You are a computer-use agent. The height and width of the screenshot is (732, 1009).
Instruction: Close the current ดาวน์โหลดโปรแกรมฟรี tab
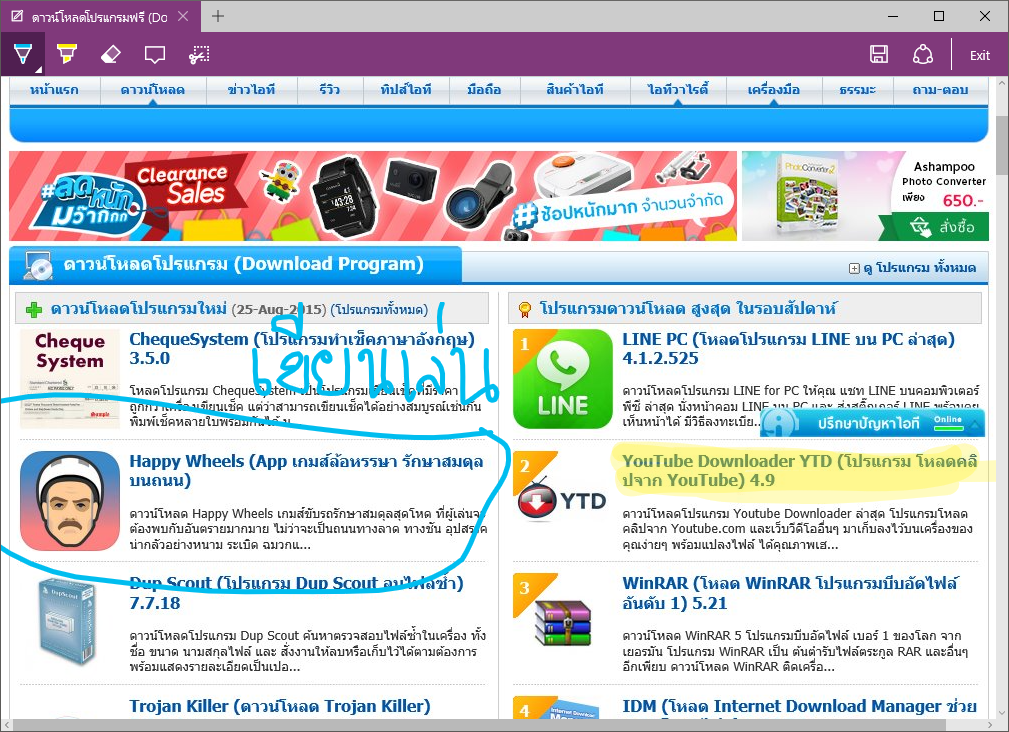point(183,16)
